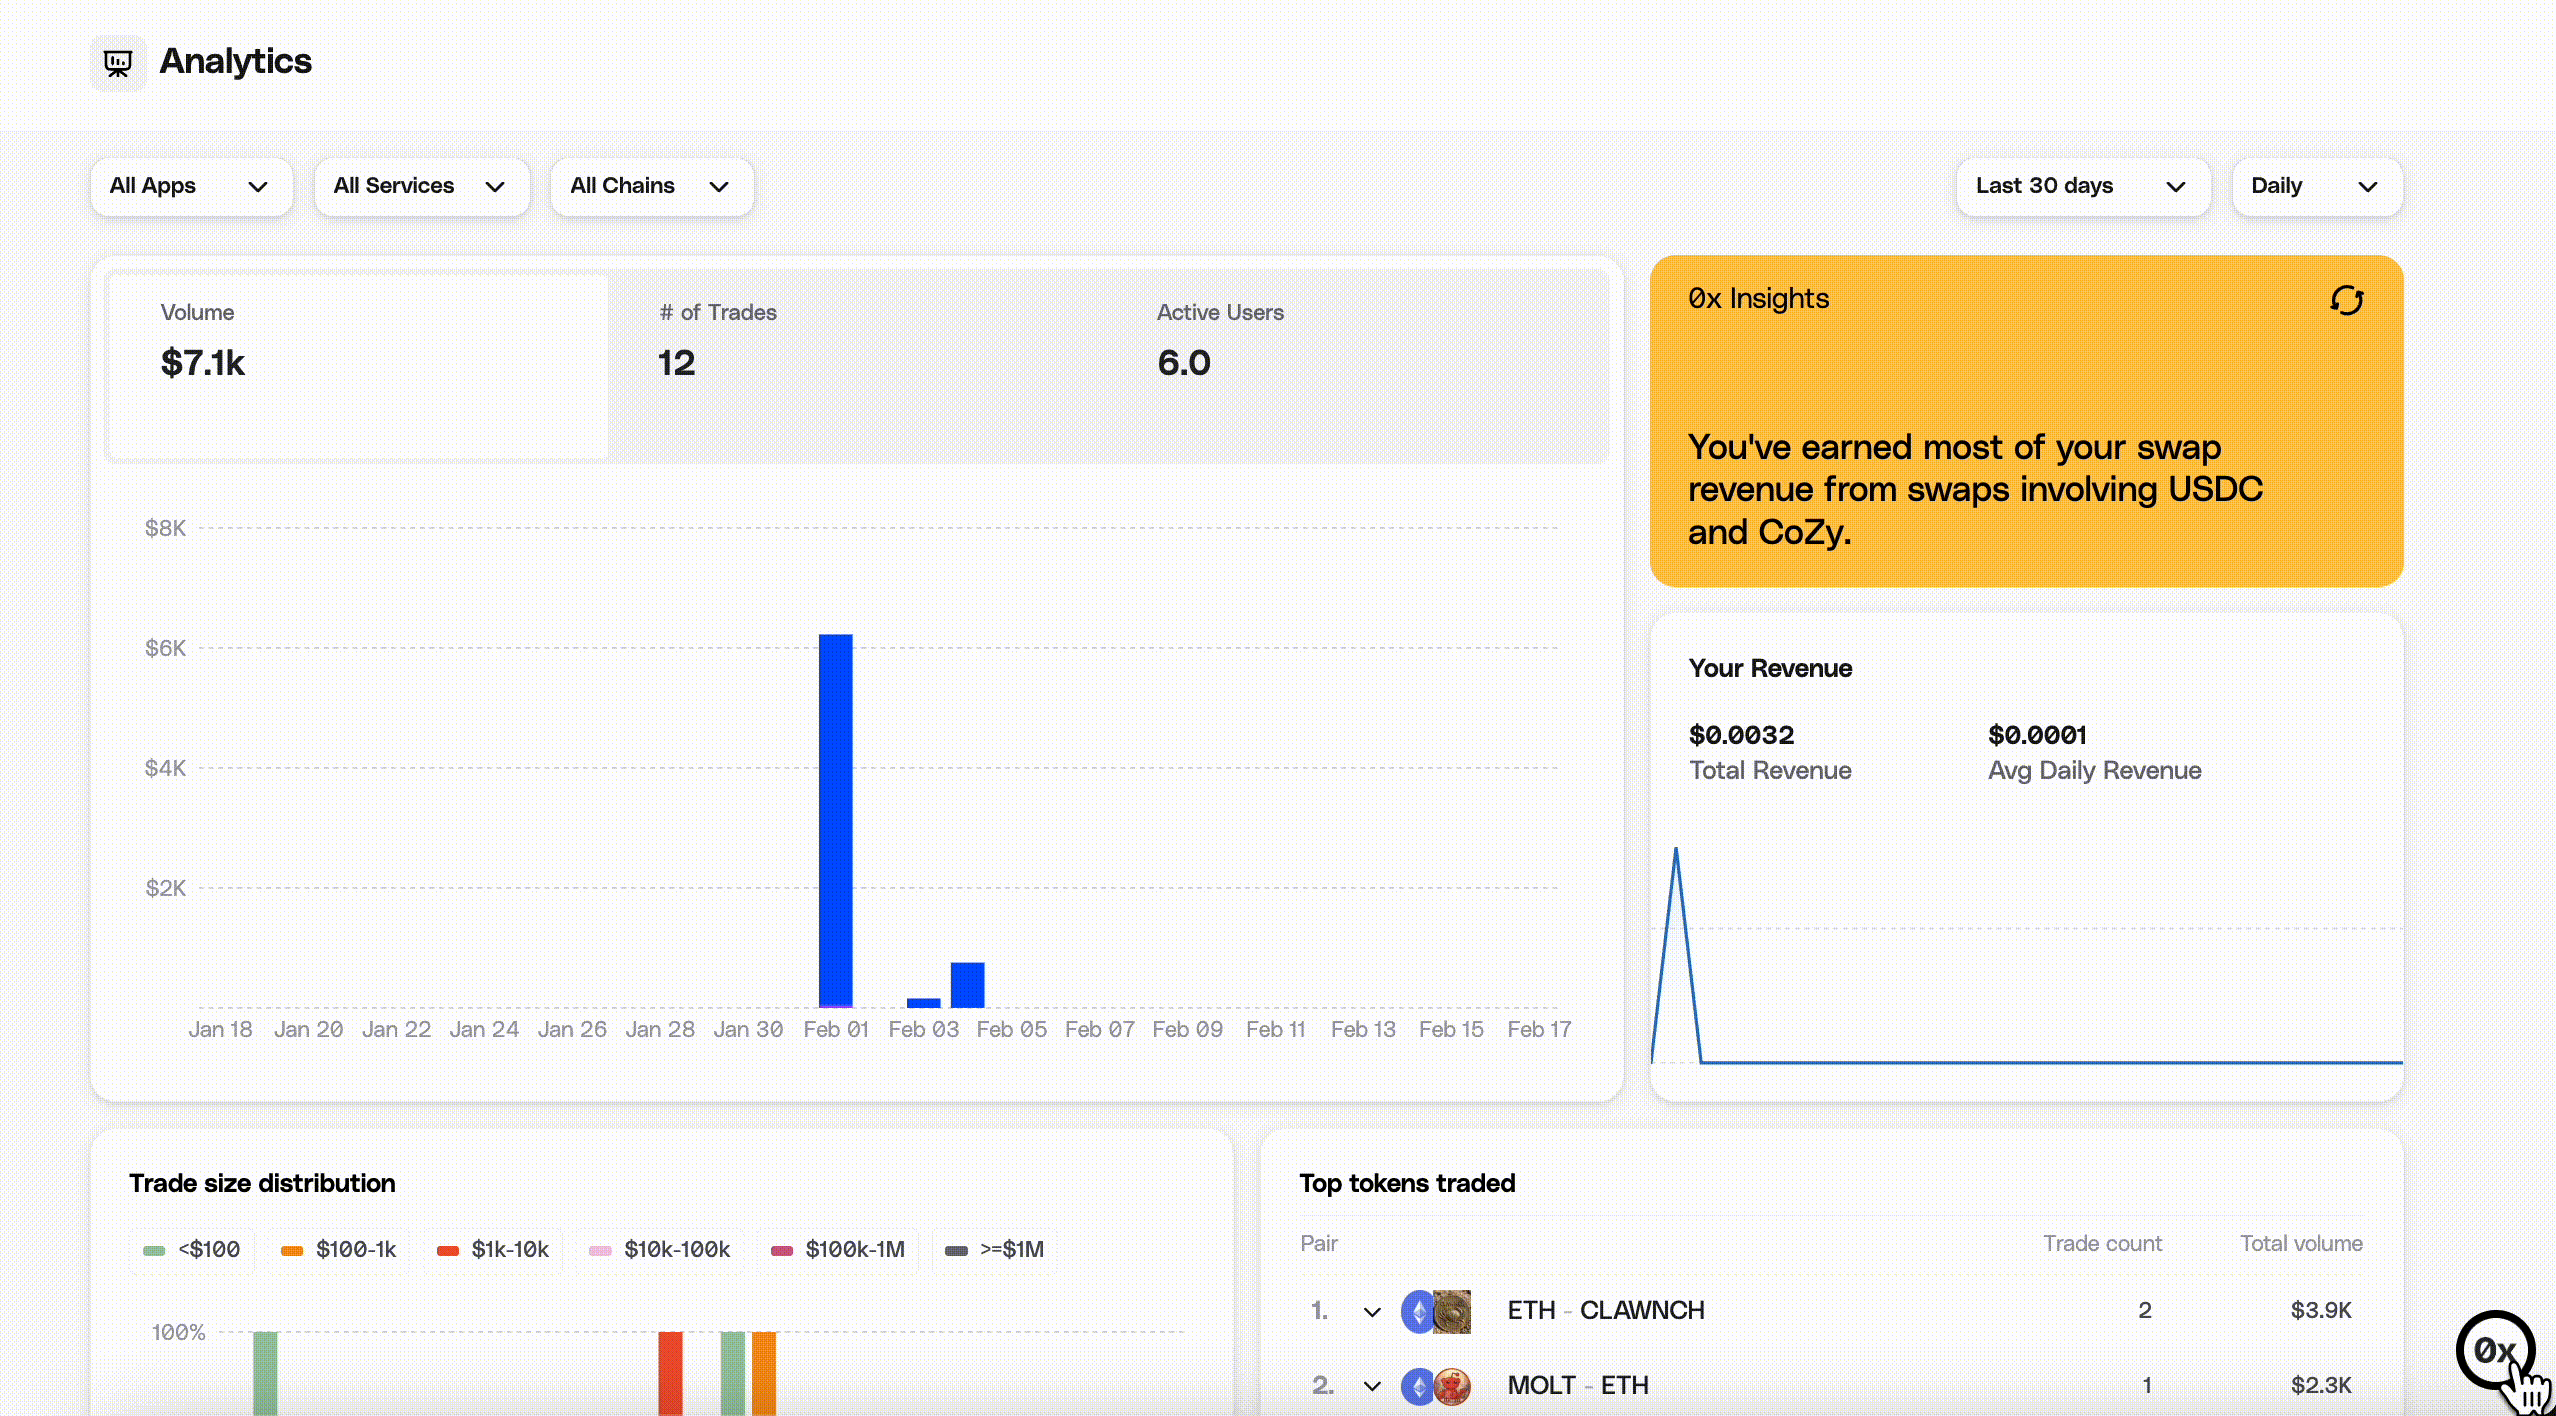Click the tall Feb 01 volume bar

(x=835, y=820)
